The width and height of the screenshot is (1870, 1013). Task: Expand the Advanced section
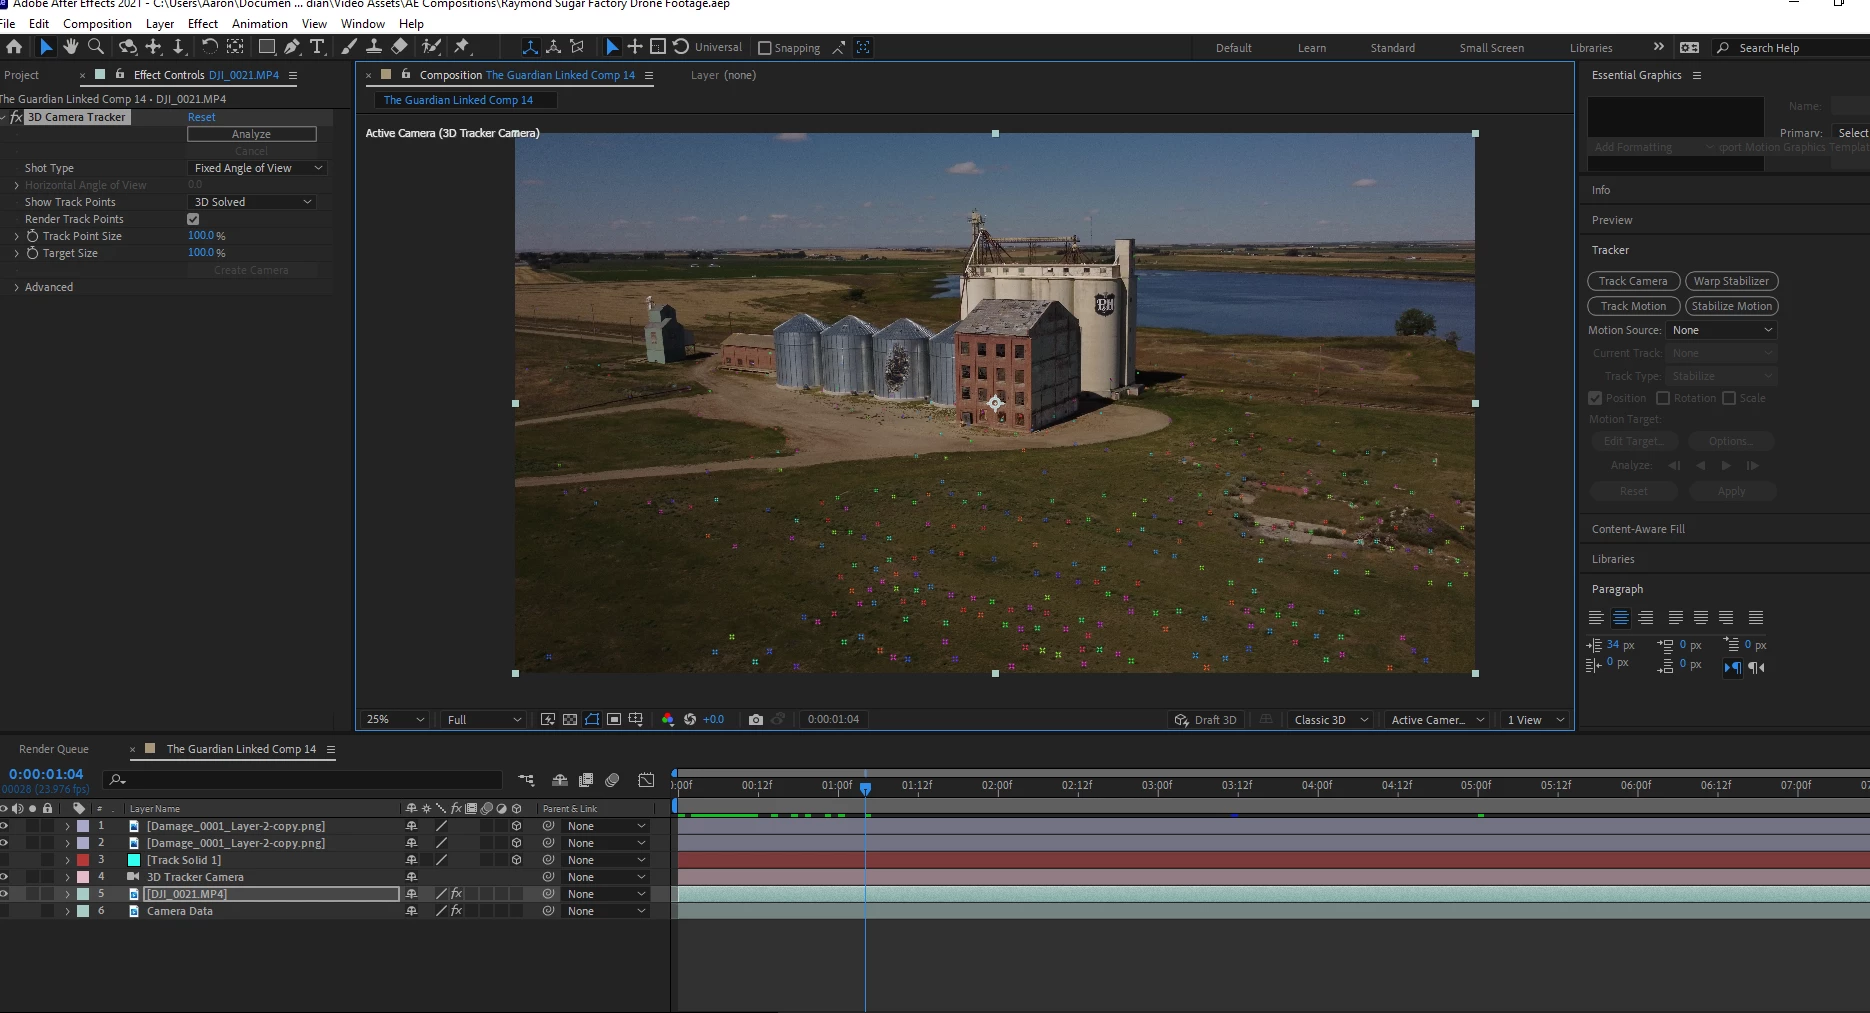pyautogui.click(x=17, y=287)
